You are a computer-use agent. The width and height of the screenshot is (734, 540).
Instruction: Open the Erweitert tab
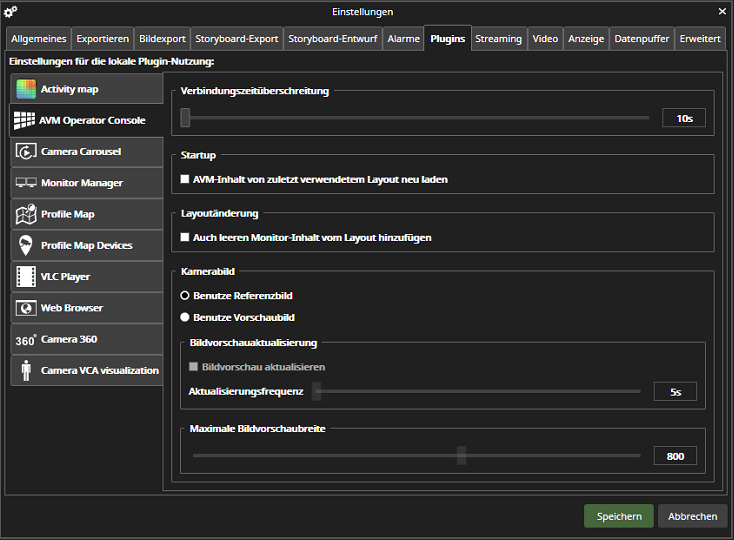(700, 39)
